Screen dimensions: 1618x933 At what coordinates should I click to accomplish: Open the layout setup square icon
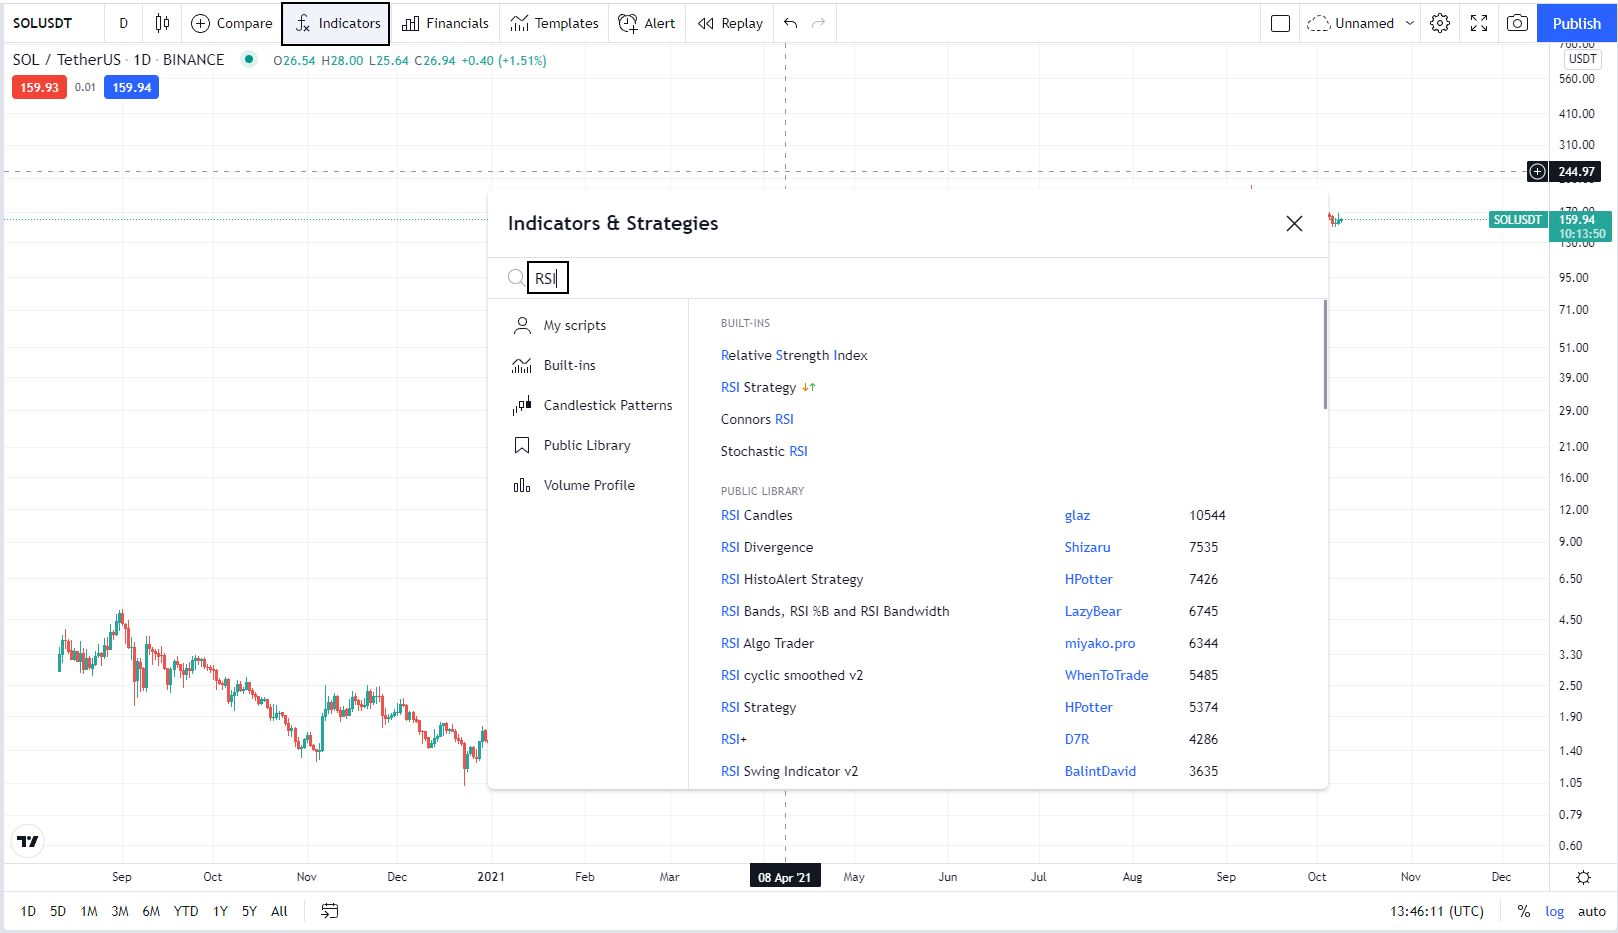click(1280, 23)
